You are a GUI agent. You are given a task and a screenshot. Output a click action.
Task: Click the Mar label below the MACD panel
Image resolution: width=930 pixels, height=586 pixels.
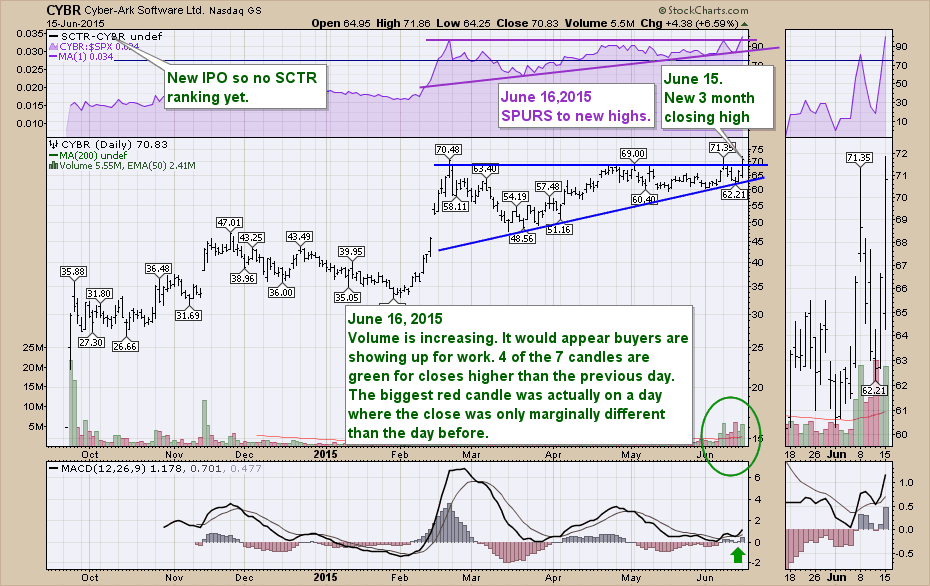click(471, 577)
